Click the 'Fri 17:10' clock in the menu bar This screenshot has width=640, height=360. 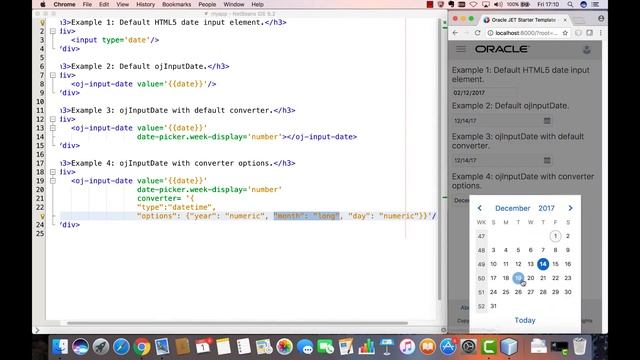(549, 4)
